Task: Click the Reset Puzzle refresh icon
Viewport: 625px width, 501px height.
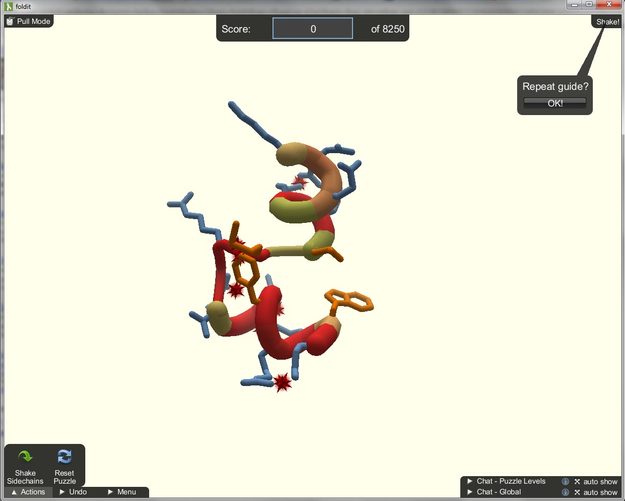Action: [64, 456]
